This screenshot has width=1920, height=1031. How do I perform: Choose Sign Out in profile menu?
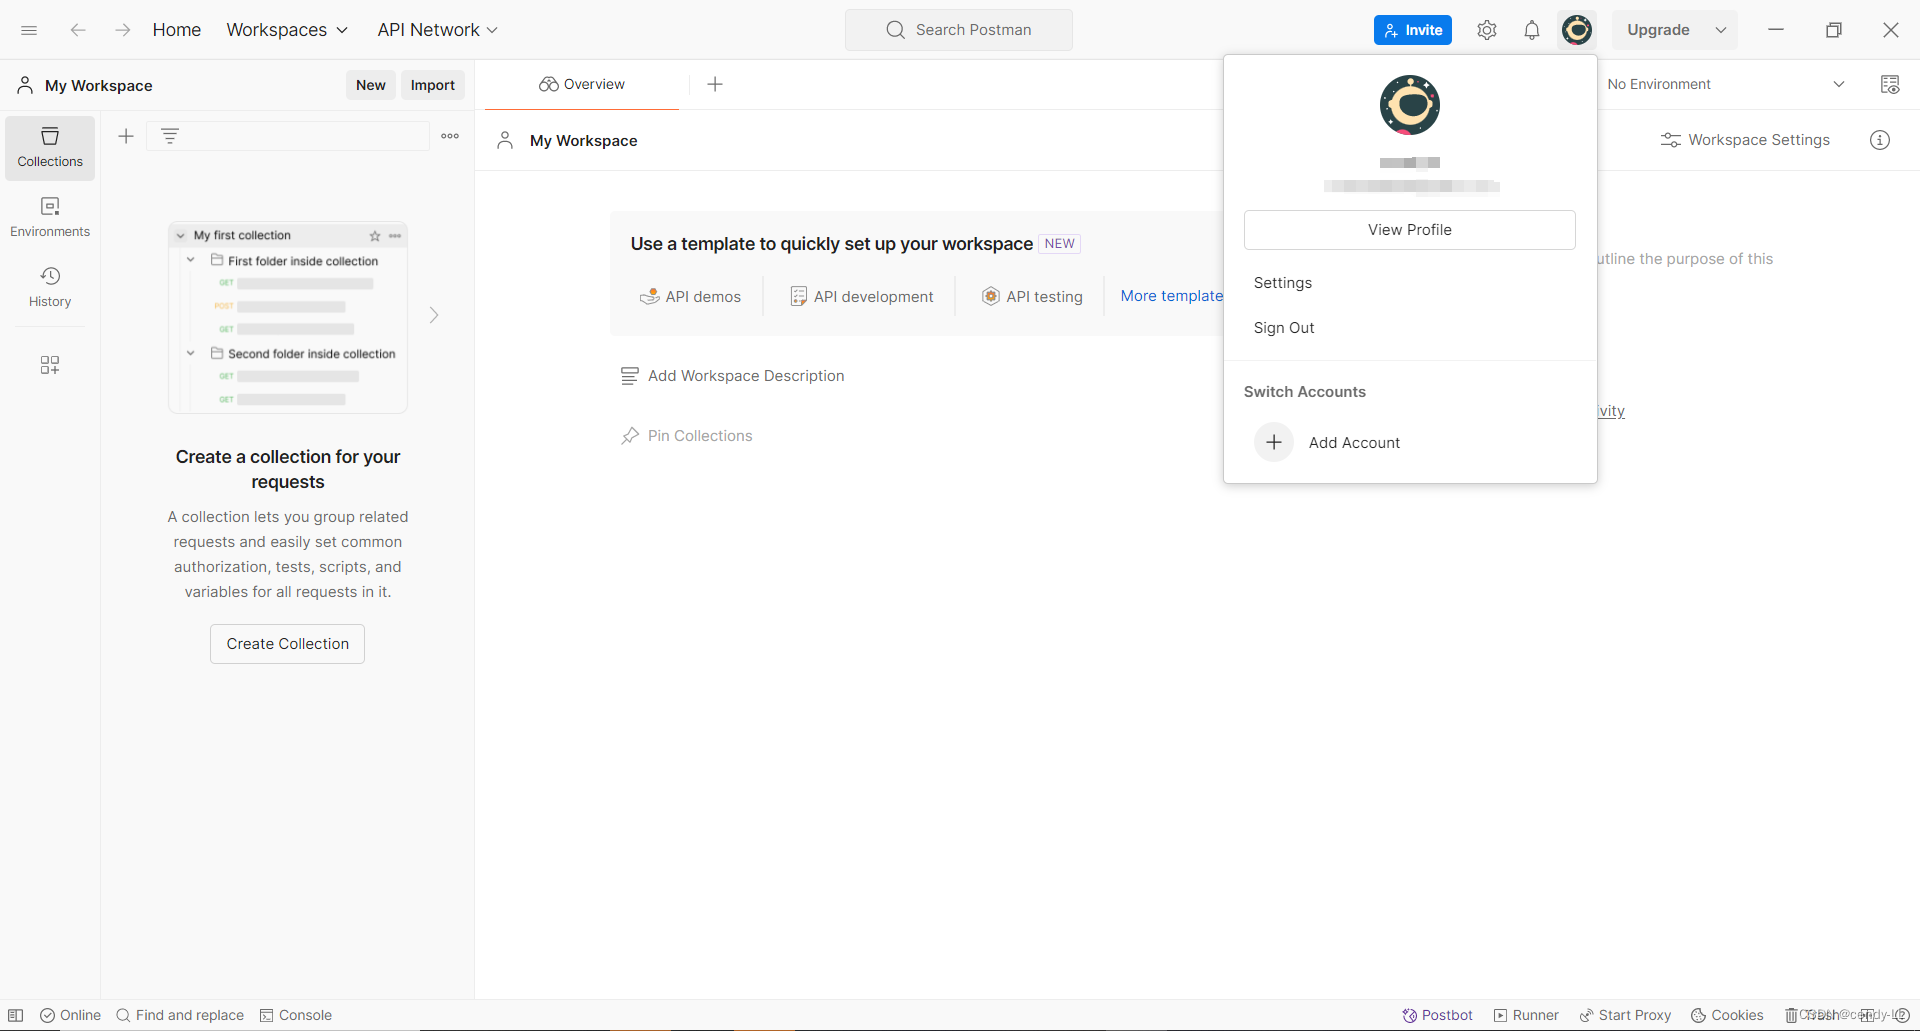click(x=1284, y=328)
